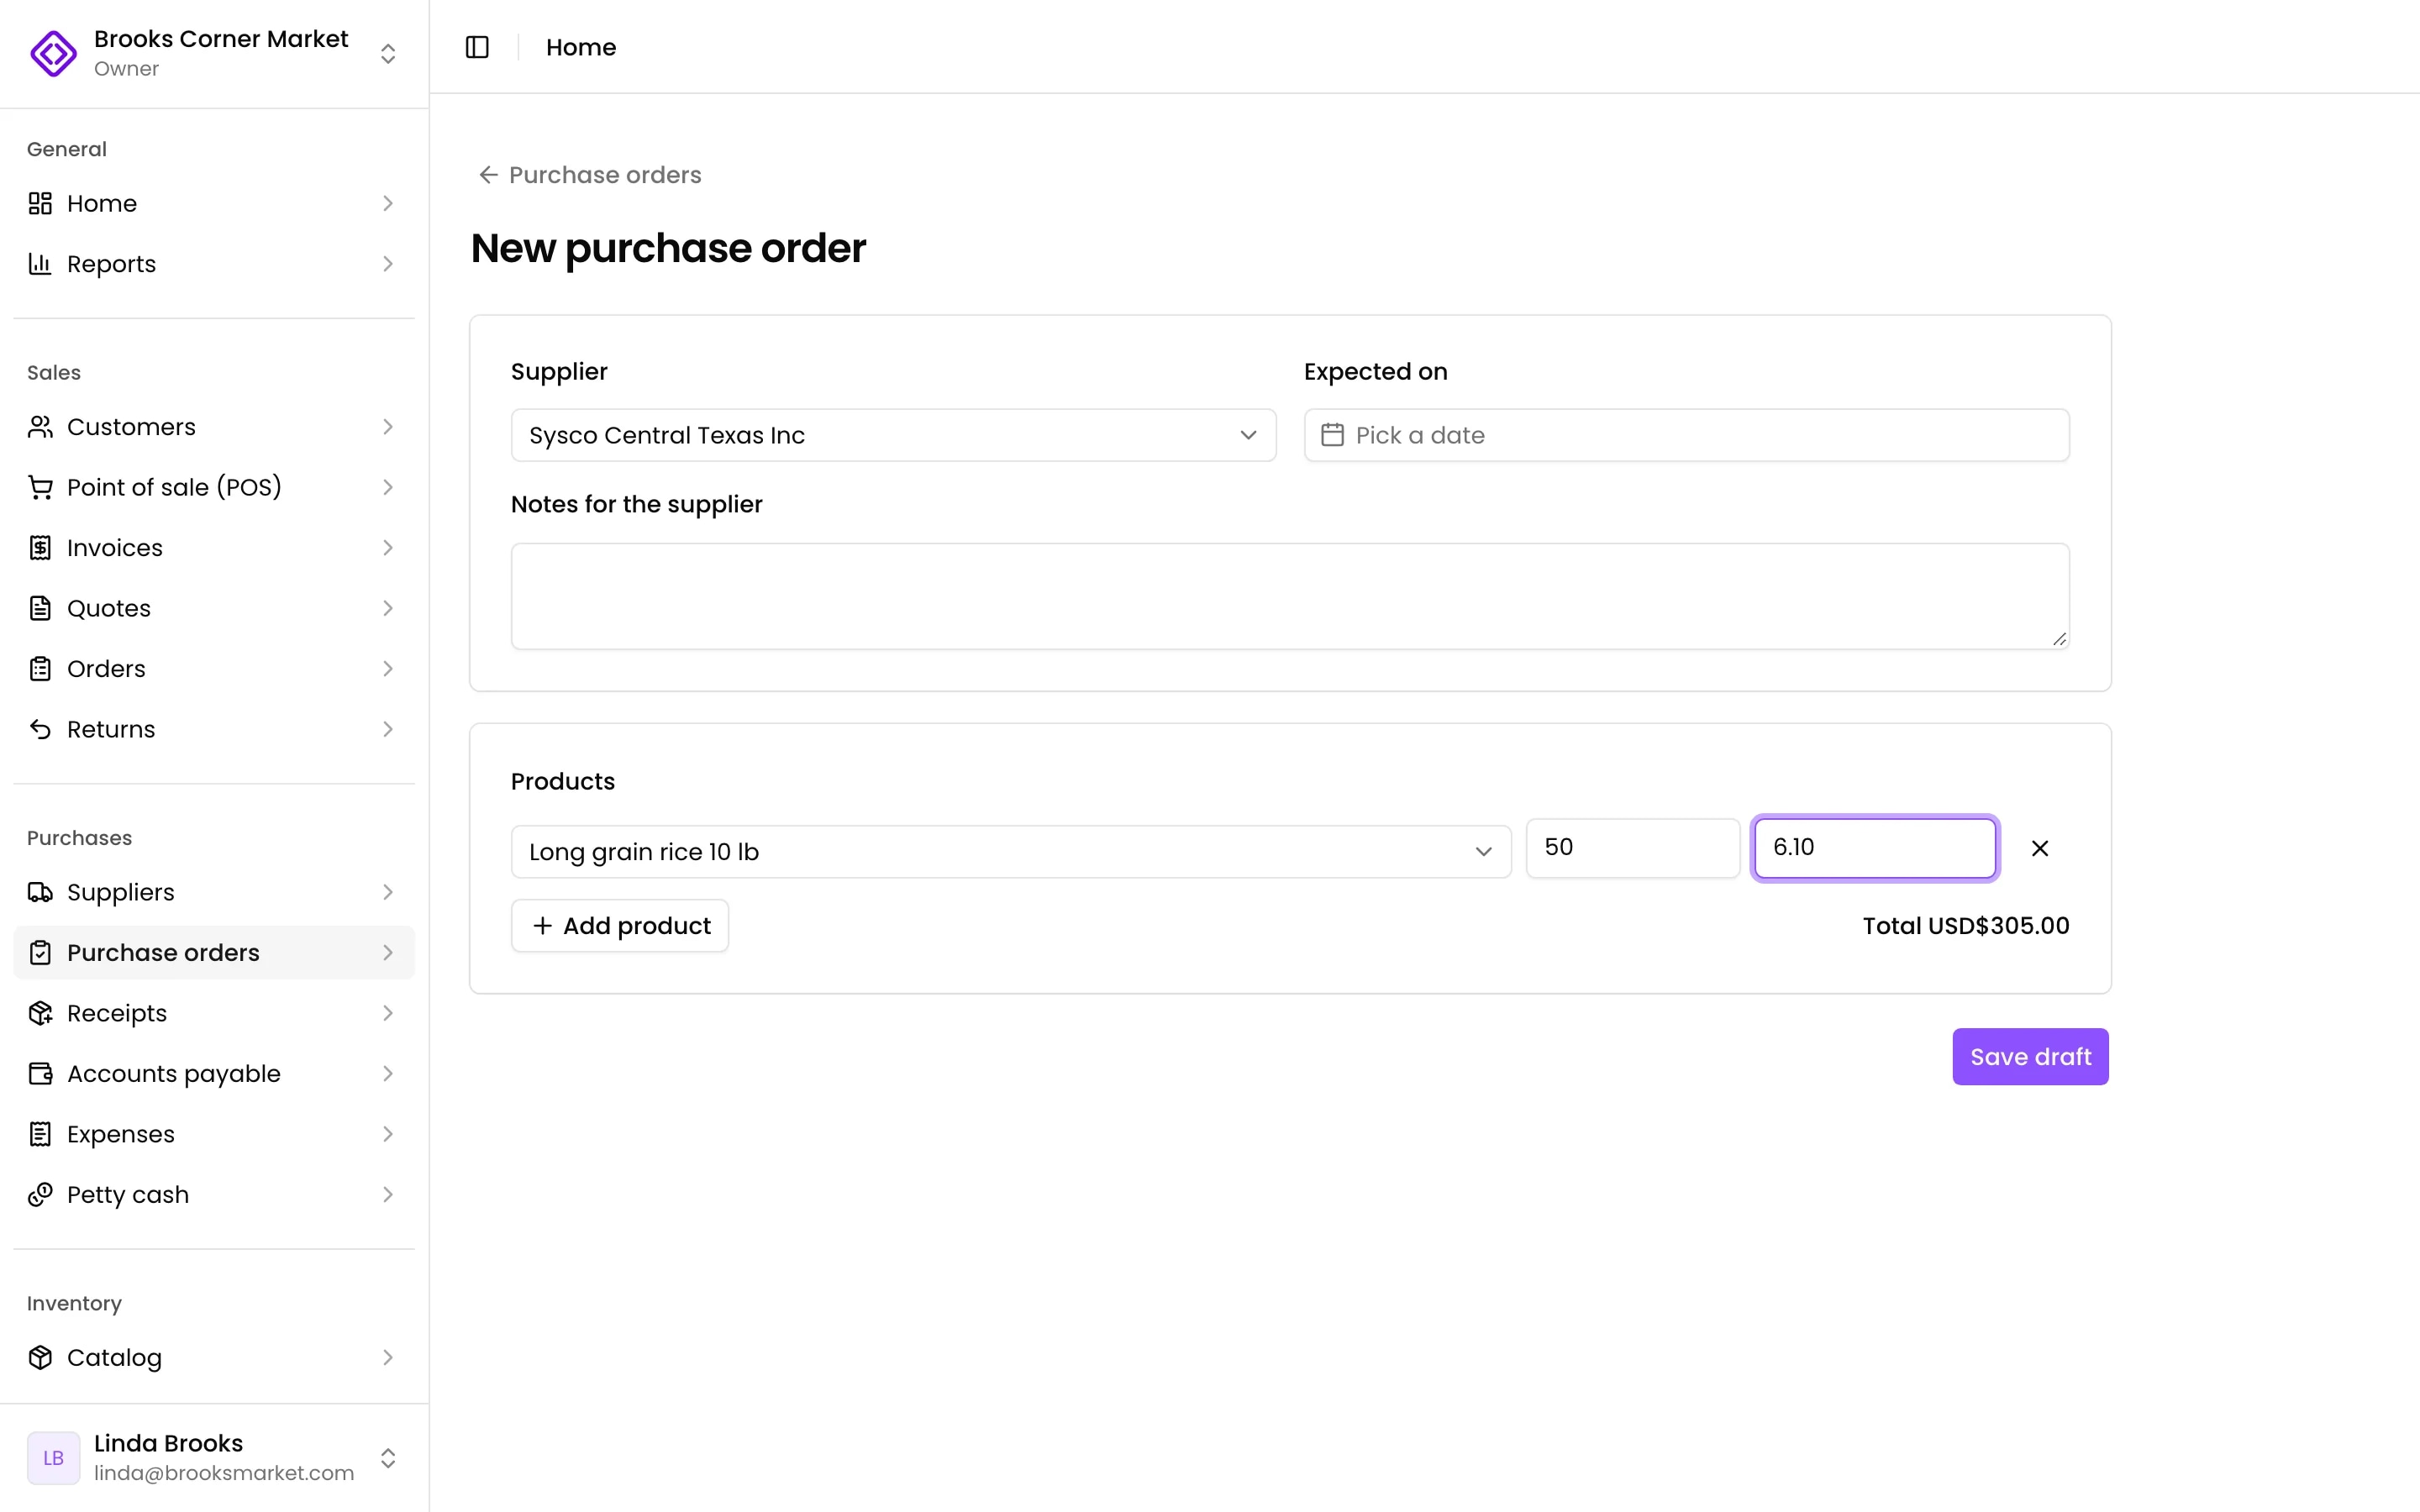This screenshot has height=1512, width=2420.
Task: Click the quantity field showing 50
Action: click(x=1632, y=848)
